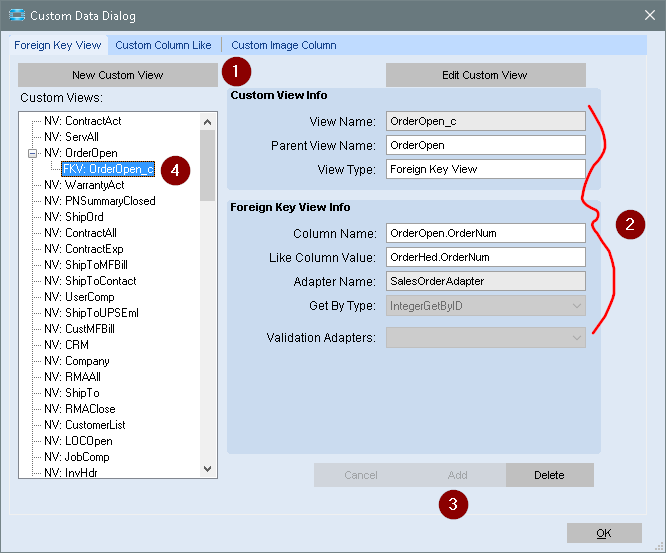Viewport: 666px width, 553px height.
Task: Click the tree list scroll-up arrow
Action: 207,122
